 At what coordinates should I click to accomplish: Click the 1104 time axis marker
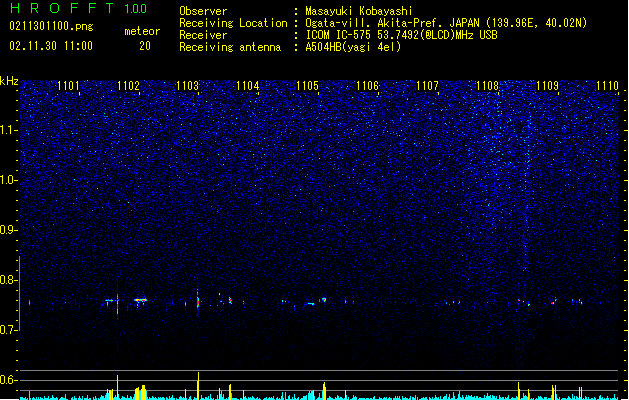click(248, 85)
